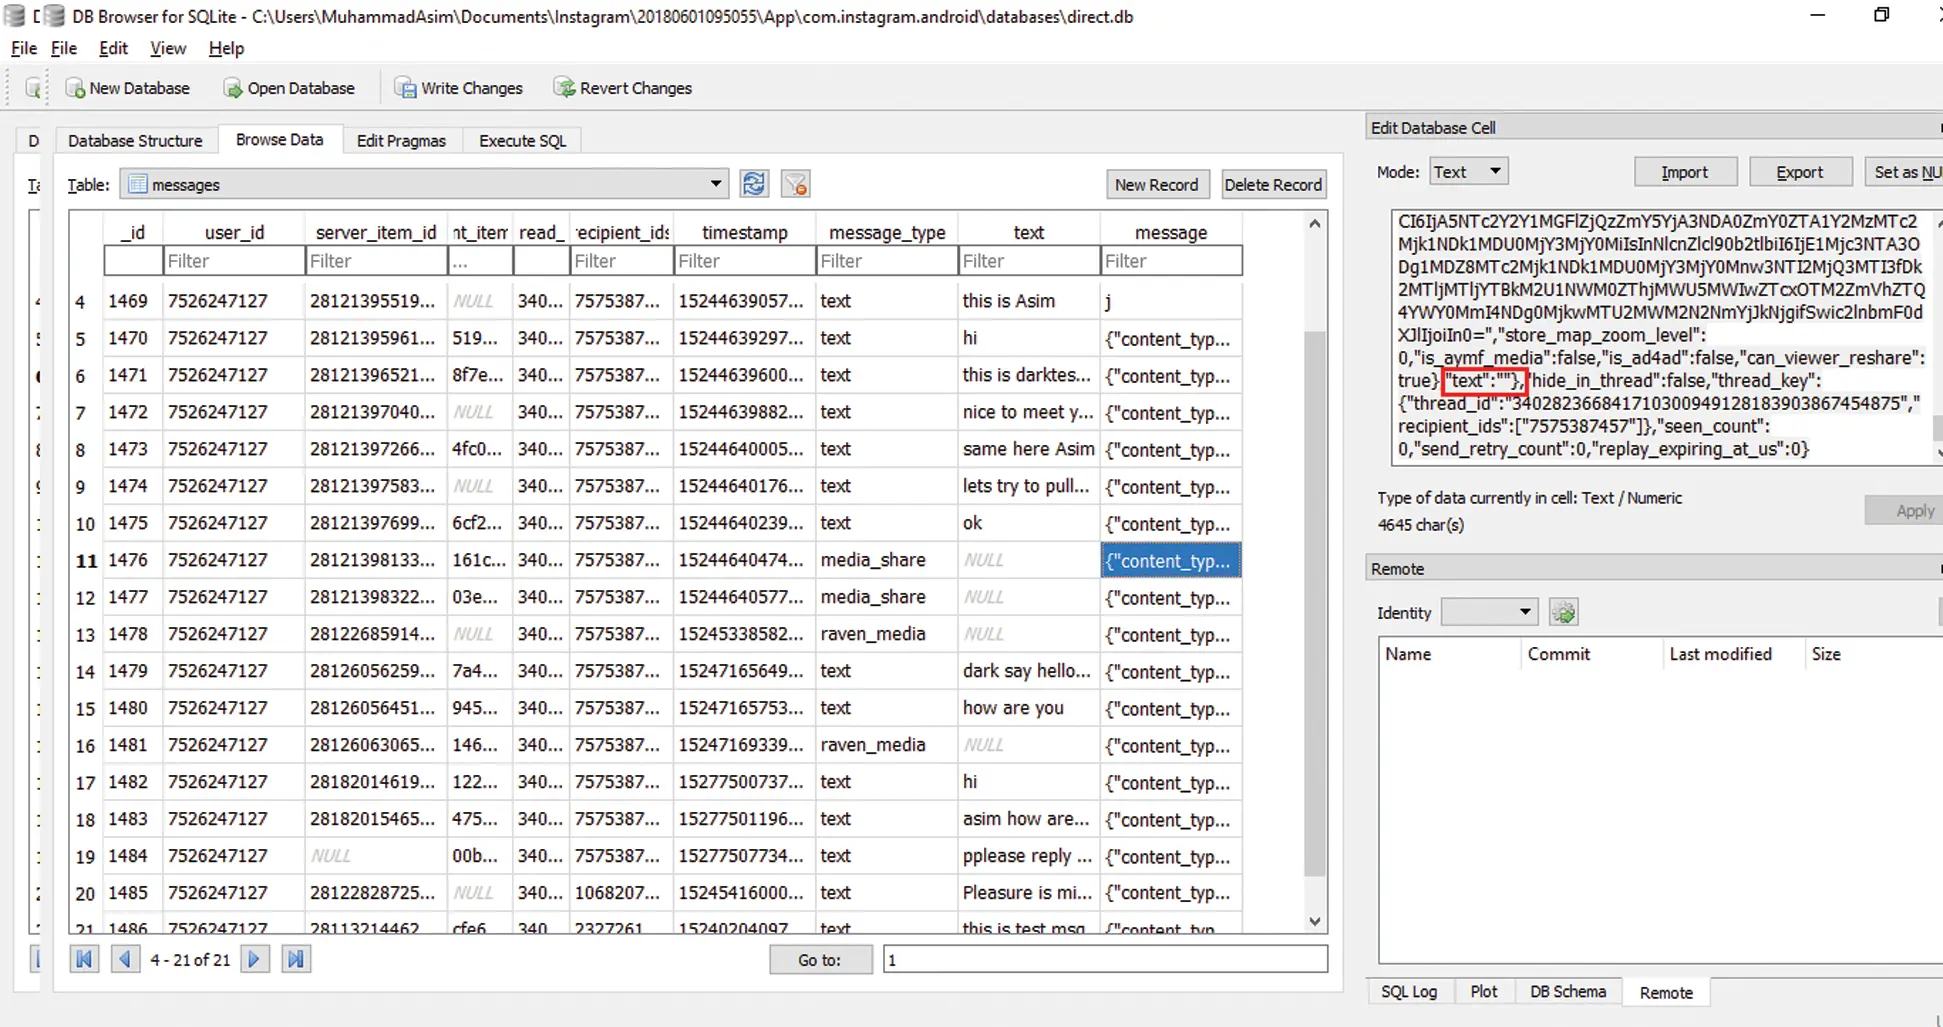
Task: Click the first raven_media cell in row 1478
Action: (886, 634)
